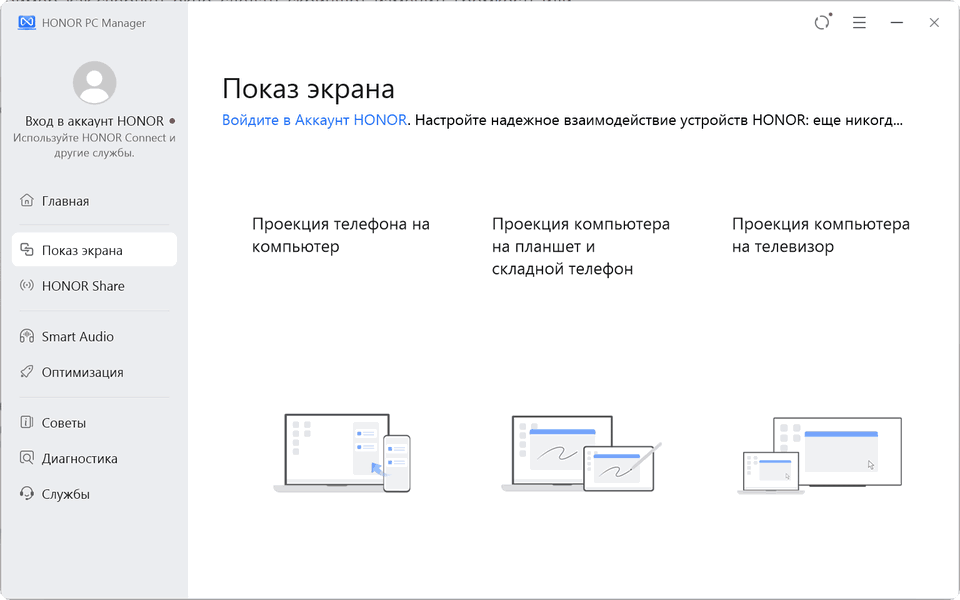Click Вход в аккаунт HONOR text

click(x=94, y=121)
